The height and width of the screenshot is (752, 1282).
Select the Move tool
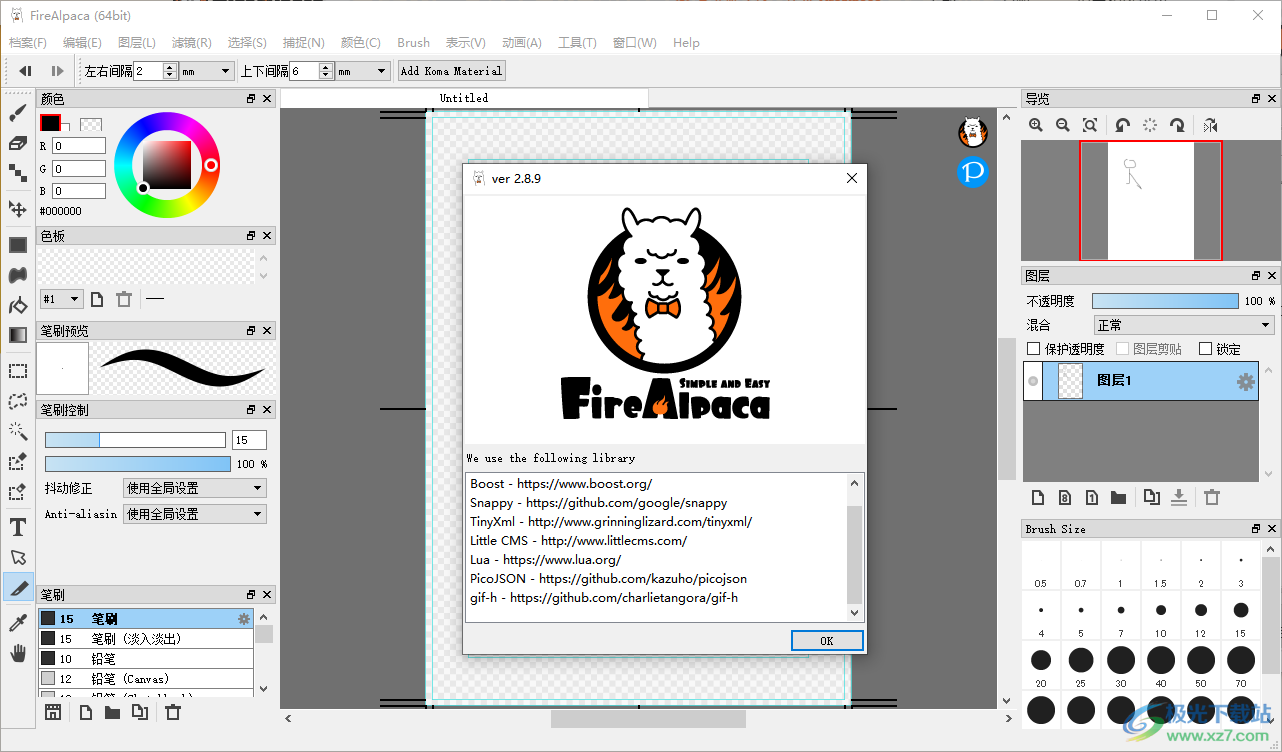tap(18, 209)
